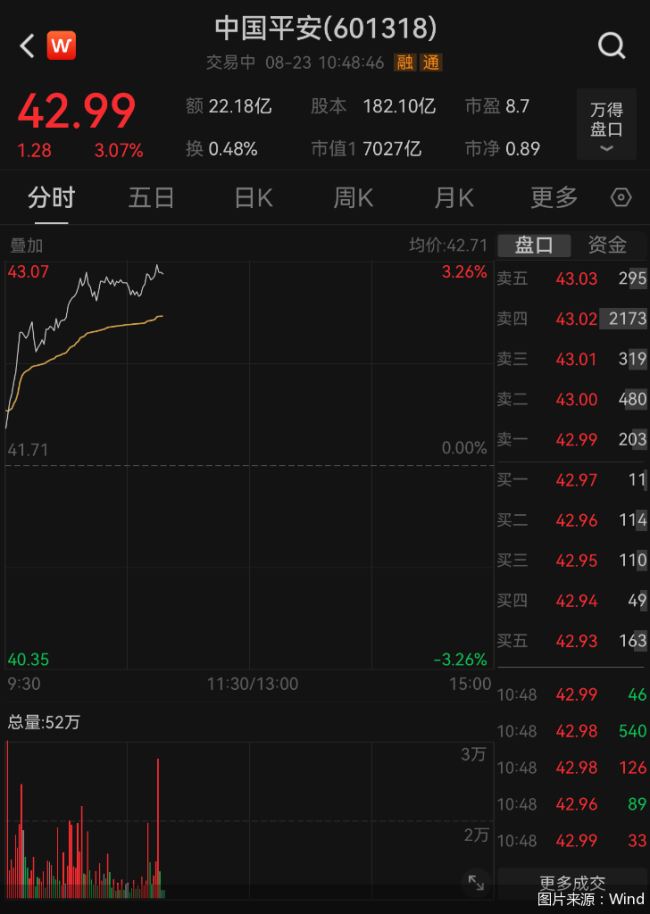Tap the trade row with volume 33

click(572, 841)
